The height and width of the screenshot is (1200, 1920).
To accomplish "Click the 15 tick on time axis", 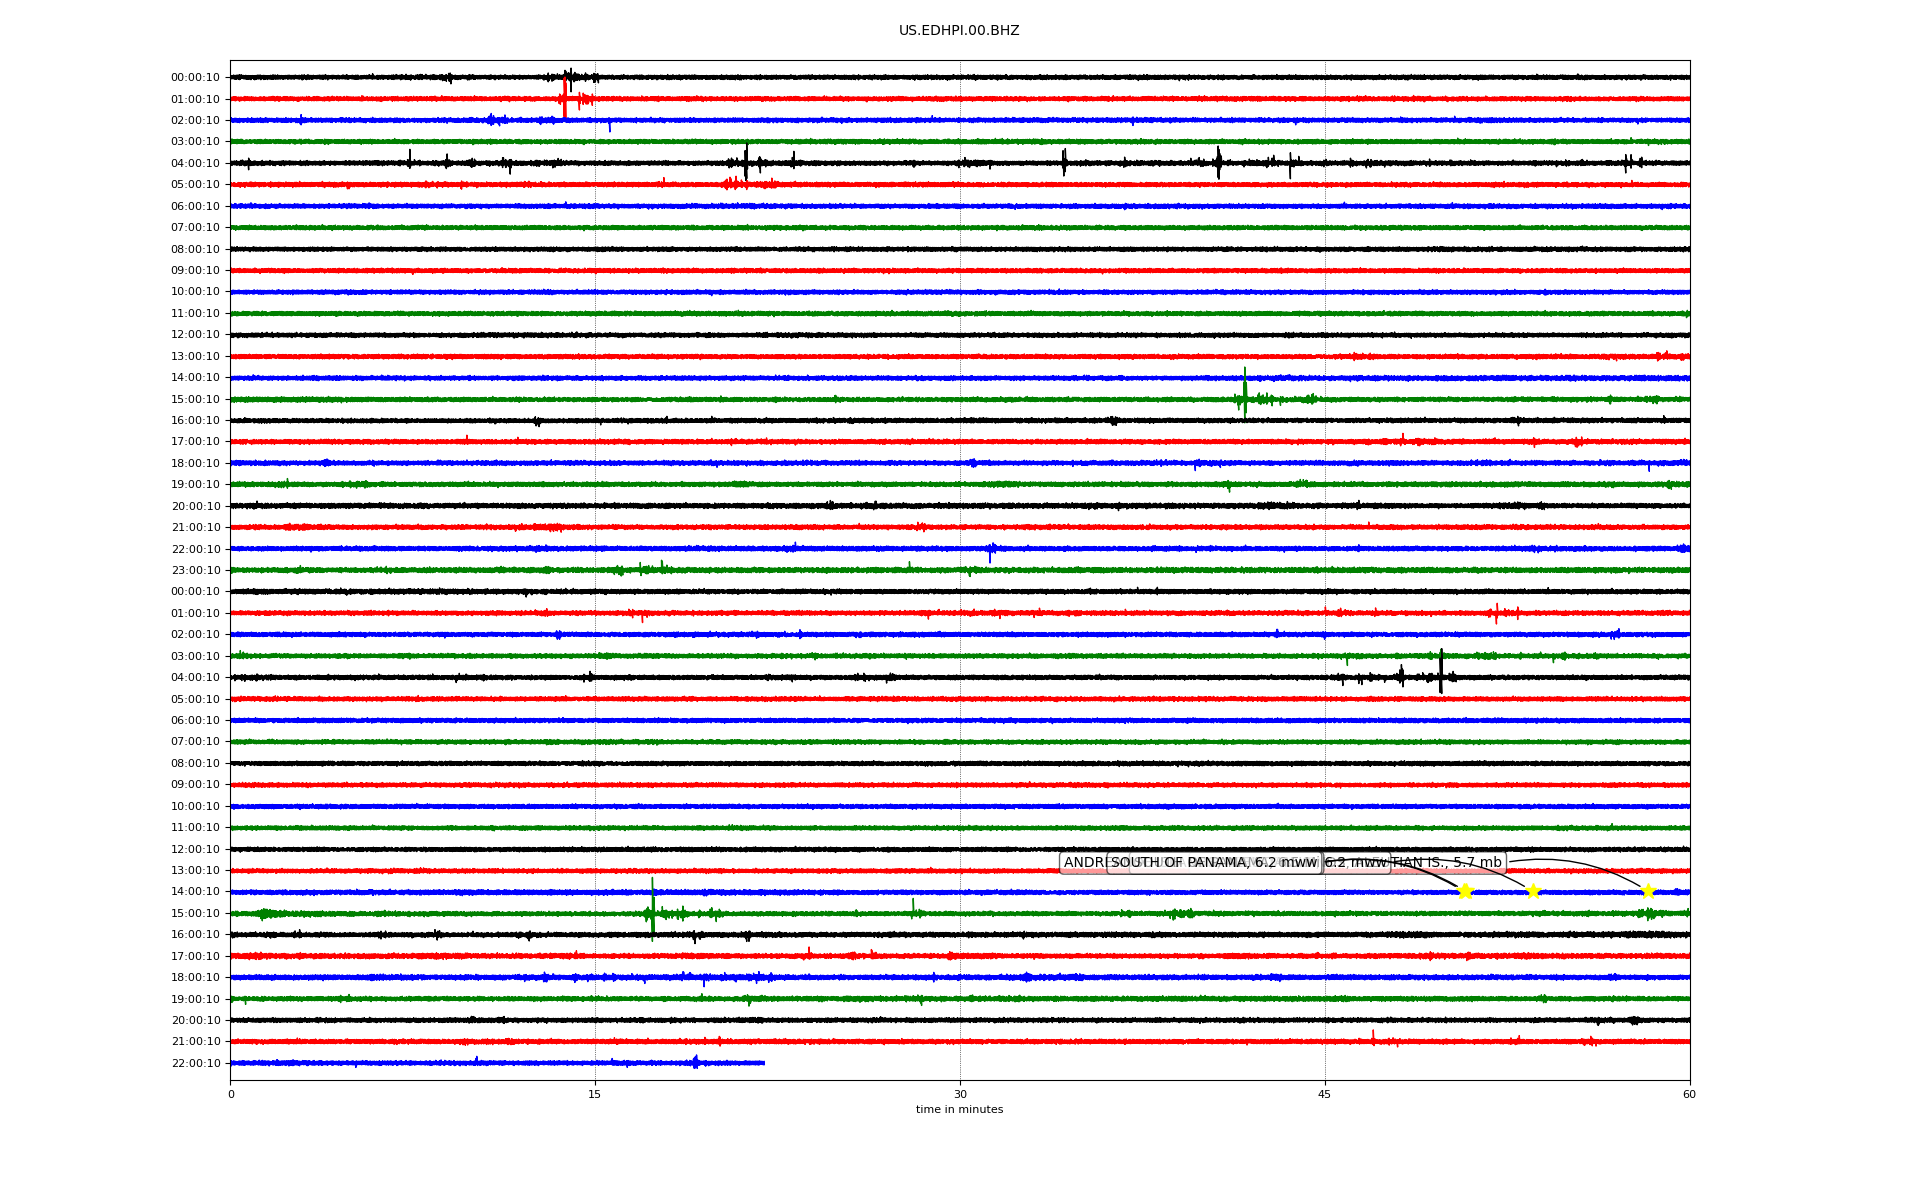I will click(x=595, y=1094).
